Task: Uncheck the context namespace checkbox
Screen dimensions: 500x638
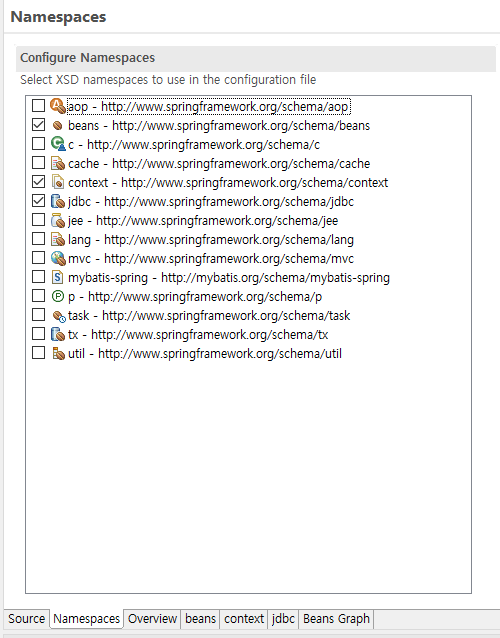Action: pyautogui.click(x=38, y=181)
